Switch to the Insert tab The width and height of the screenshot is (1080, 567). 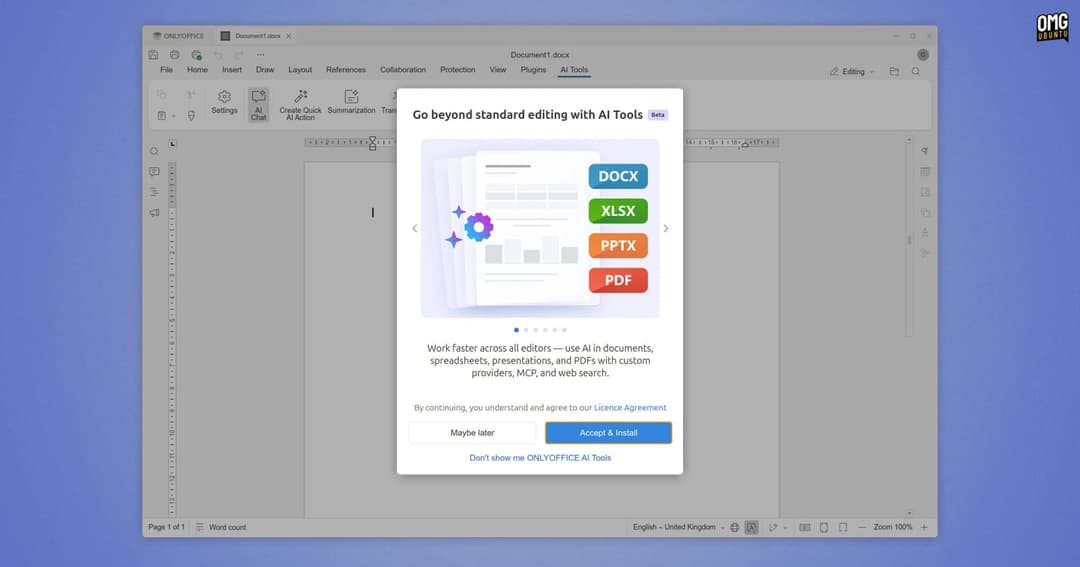click(x=232, y=70)
